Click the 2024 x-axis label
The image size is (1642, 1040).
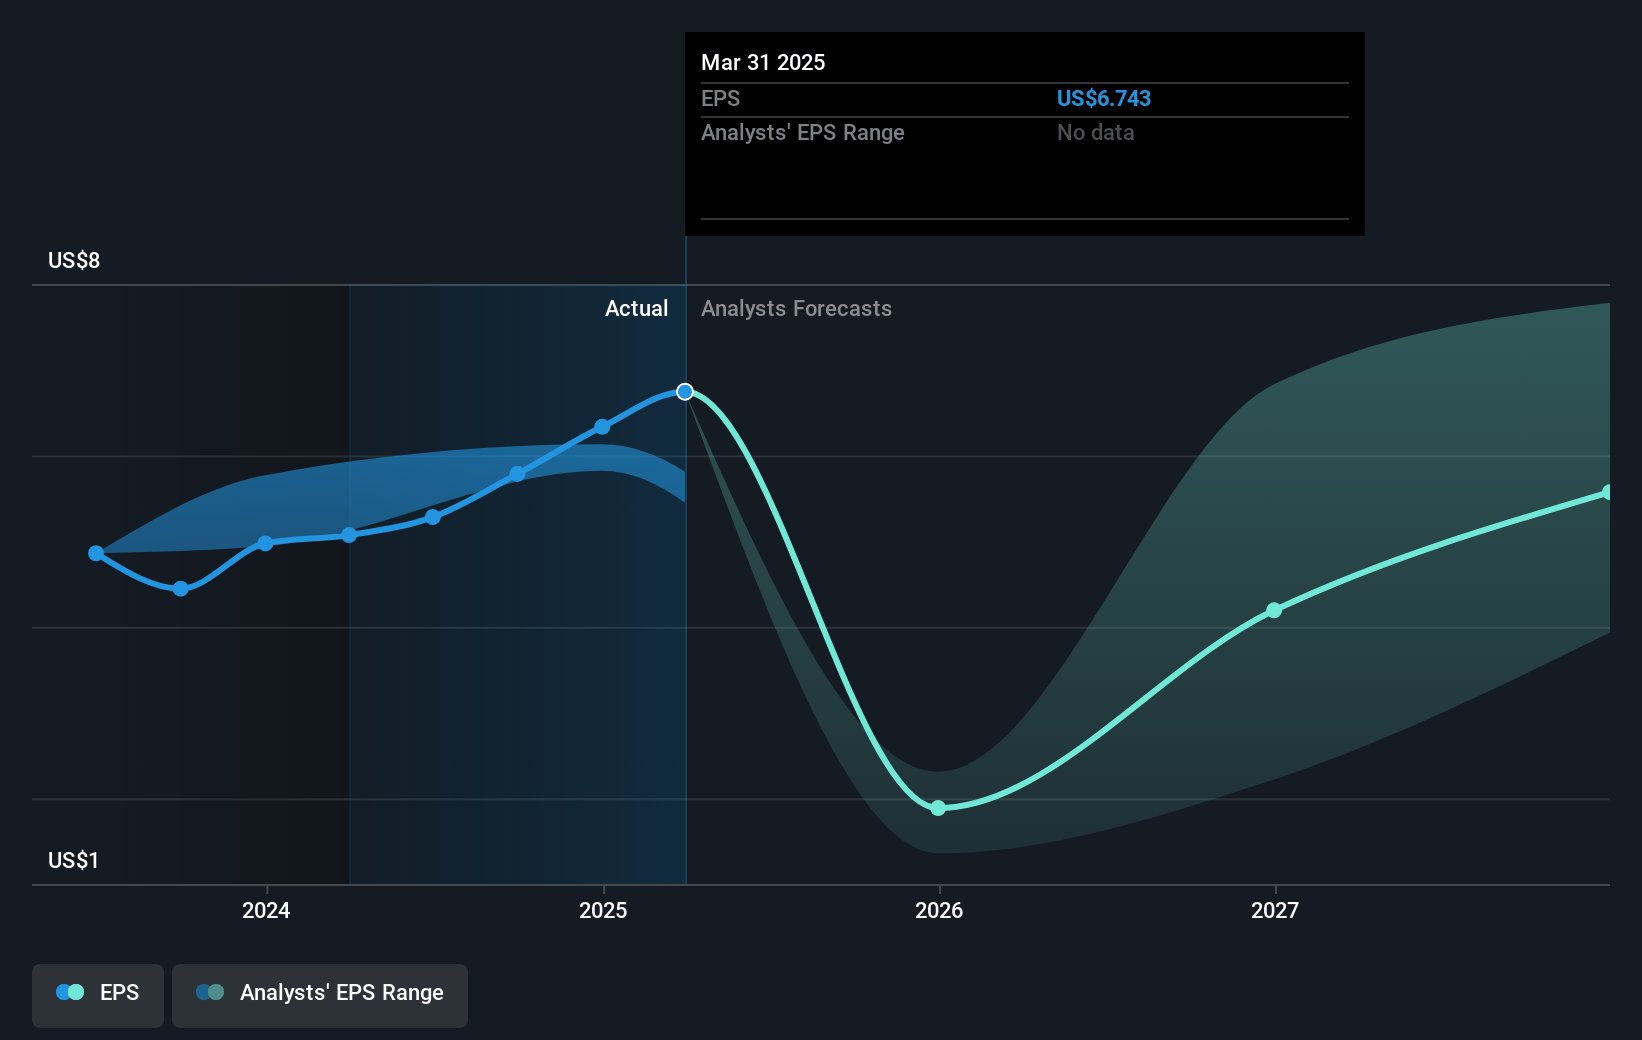click(266, 910)
